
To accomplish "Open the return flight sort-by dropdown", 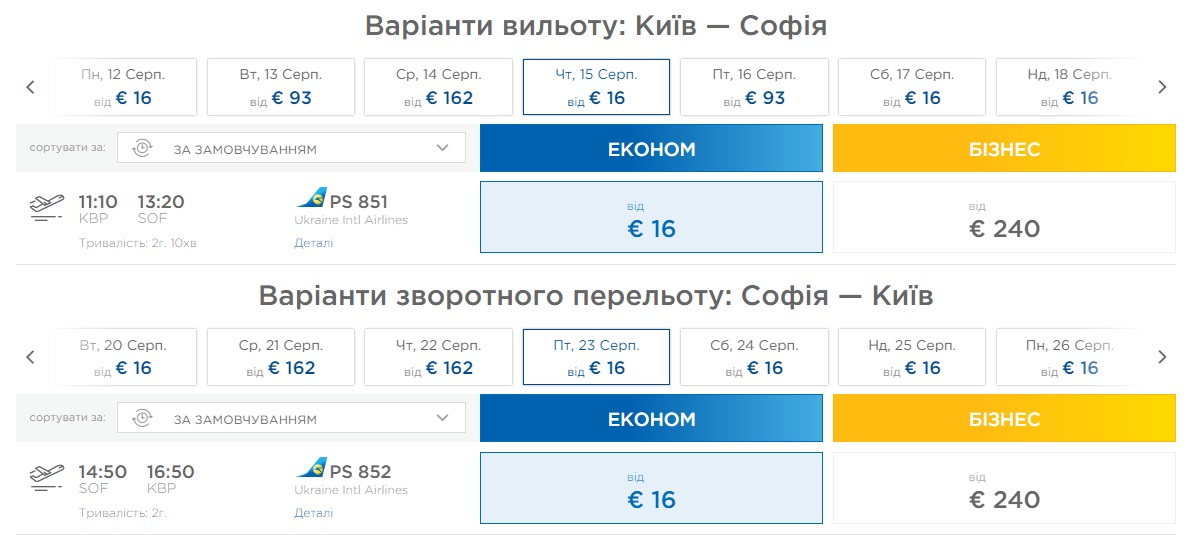I will click(291, 419).
